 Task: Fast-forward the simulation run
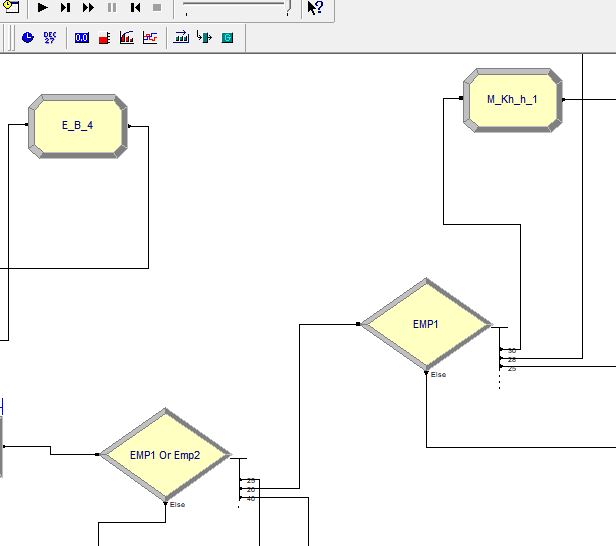coord(88,7)
